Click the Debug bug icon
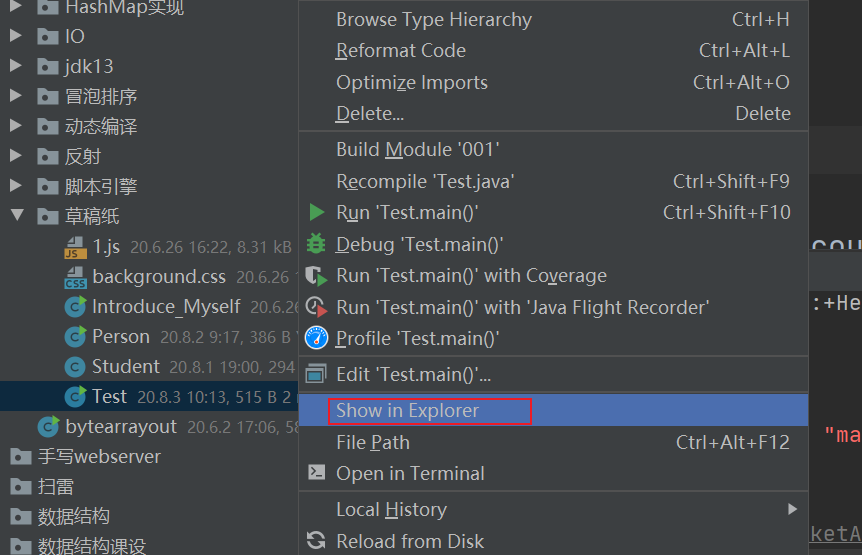 [x=316, y=244]
